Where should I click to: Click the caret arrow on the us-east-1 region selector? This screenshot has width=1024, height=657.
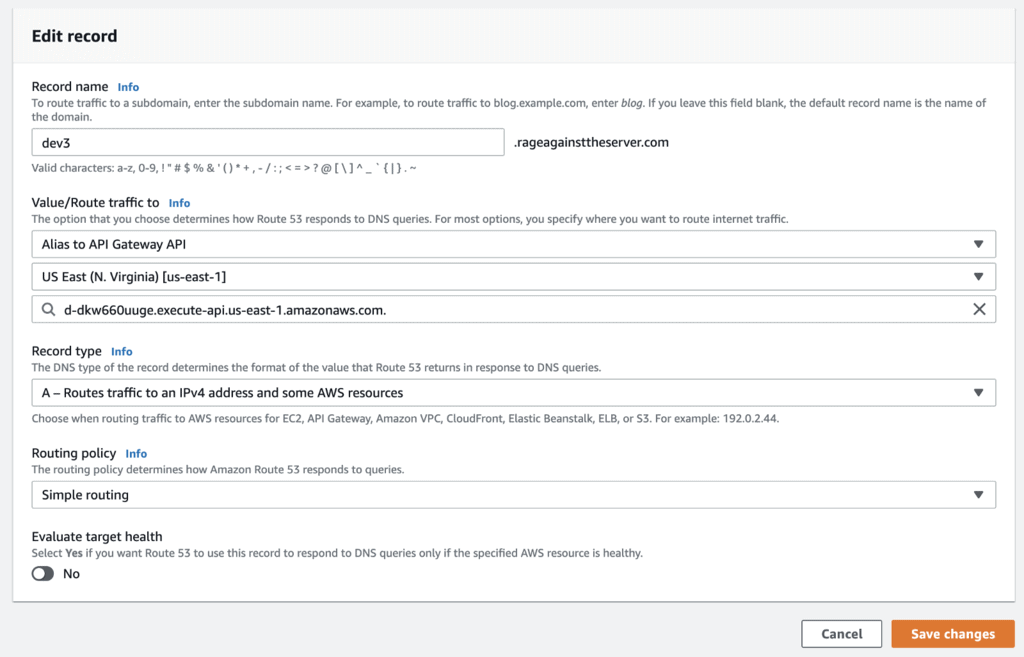(978, 277)
